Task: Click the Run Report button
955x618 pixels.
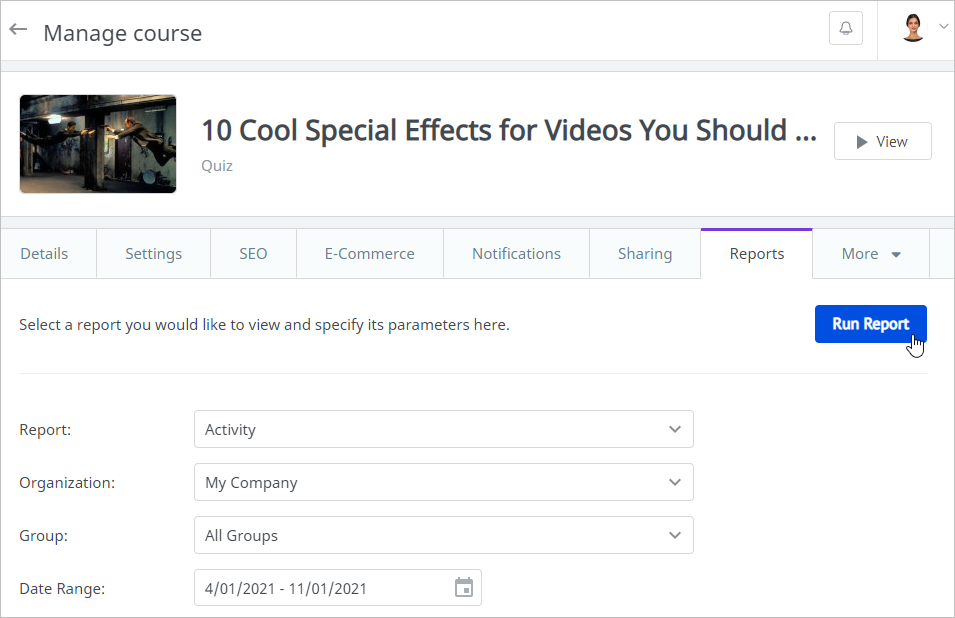Action: point(870,324)
